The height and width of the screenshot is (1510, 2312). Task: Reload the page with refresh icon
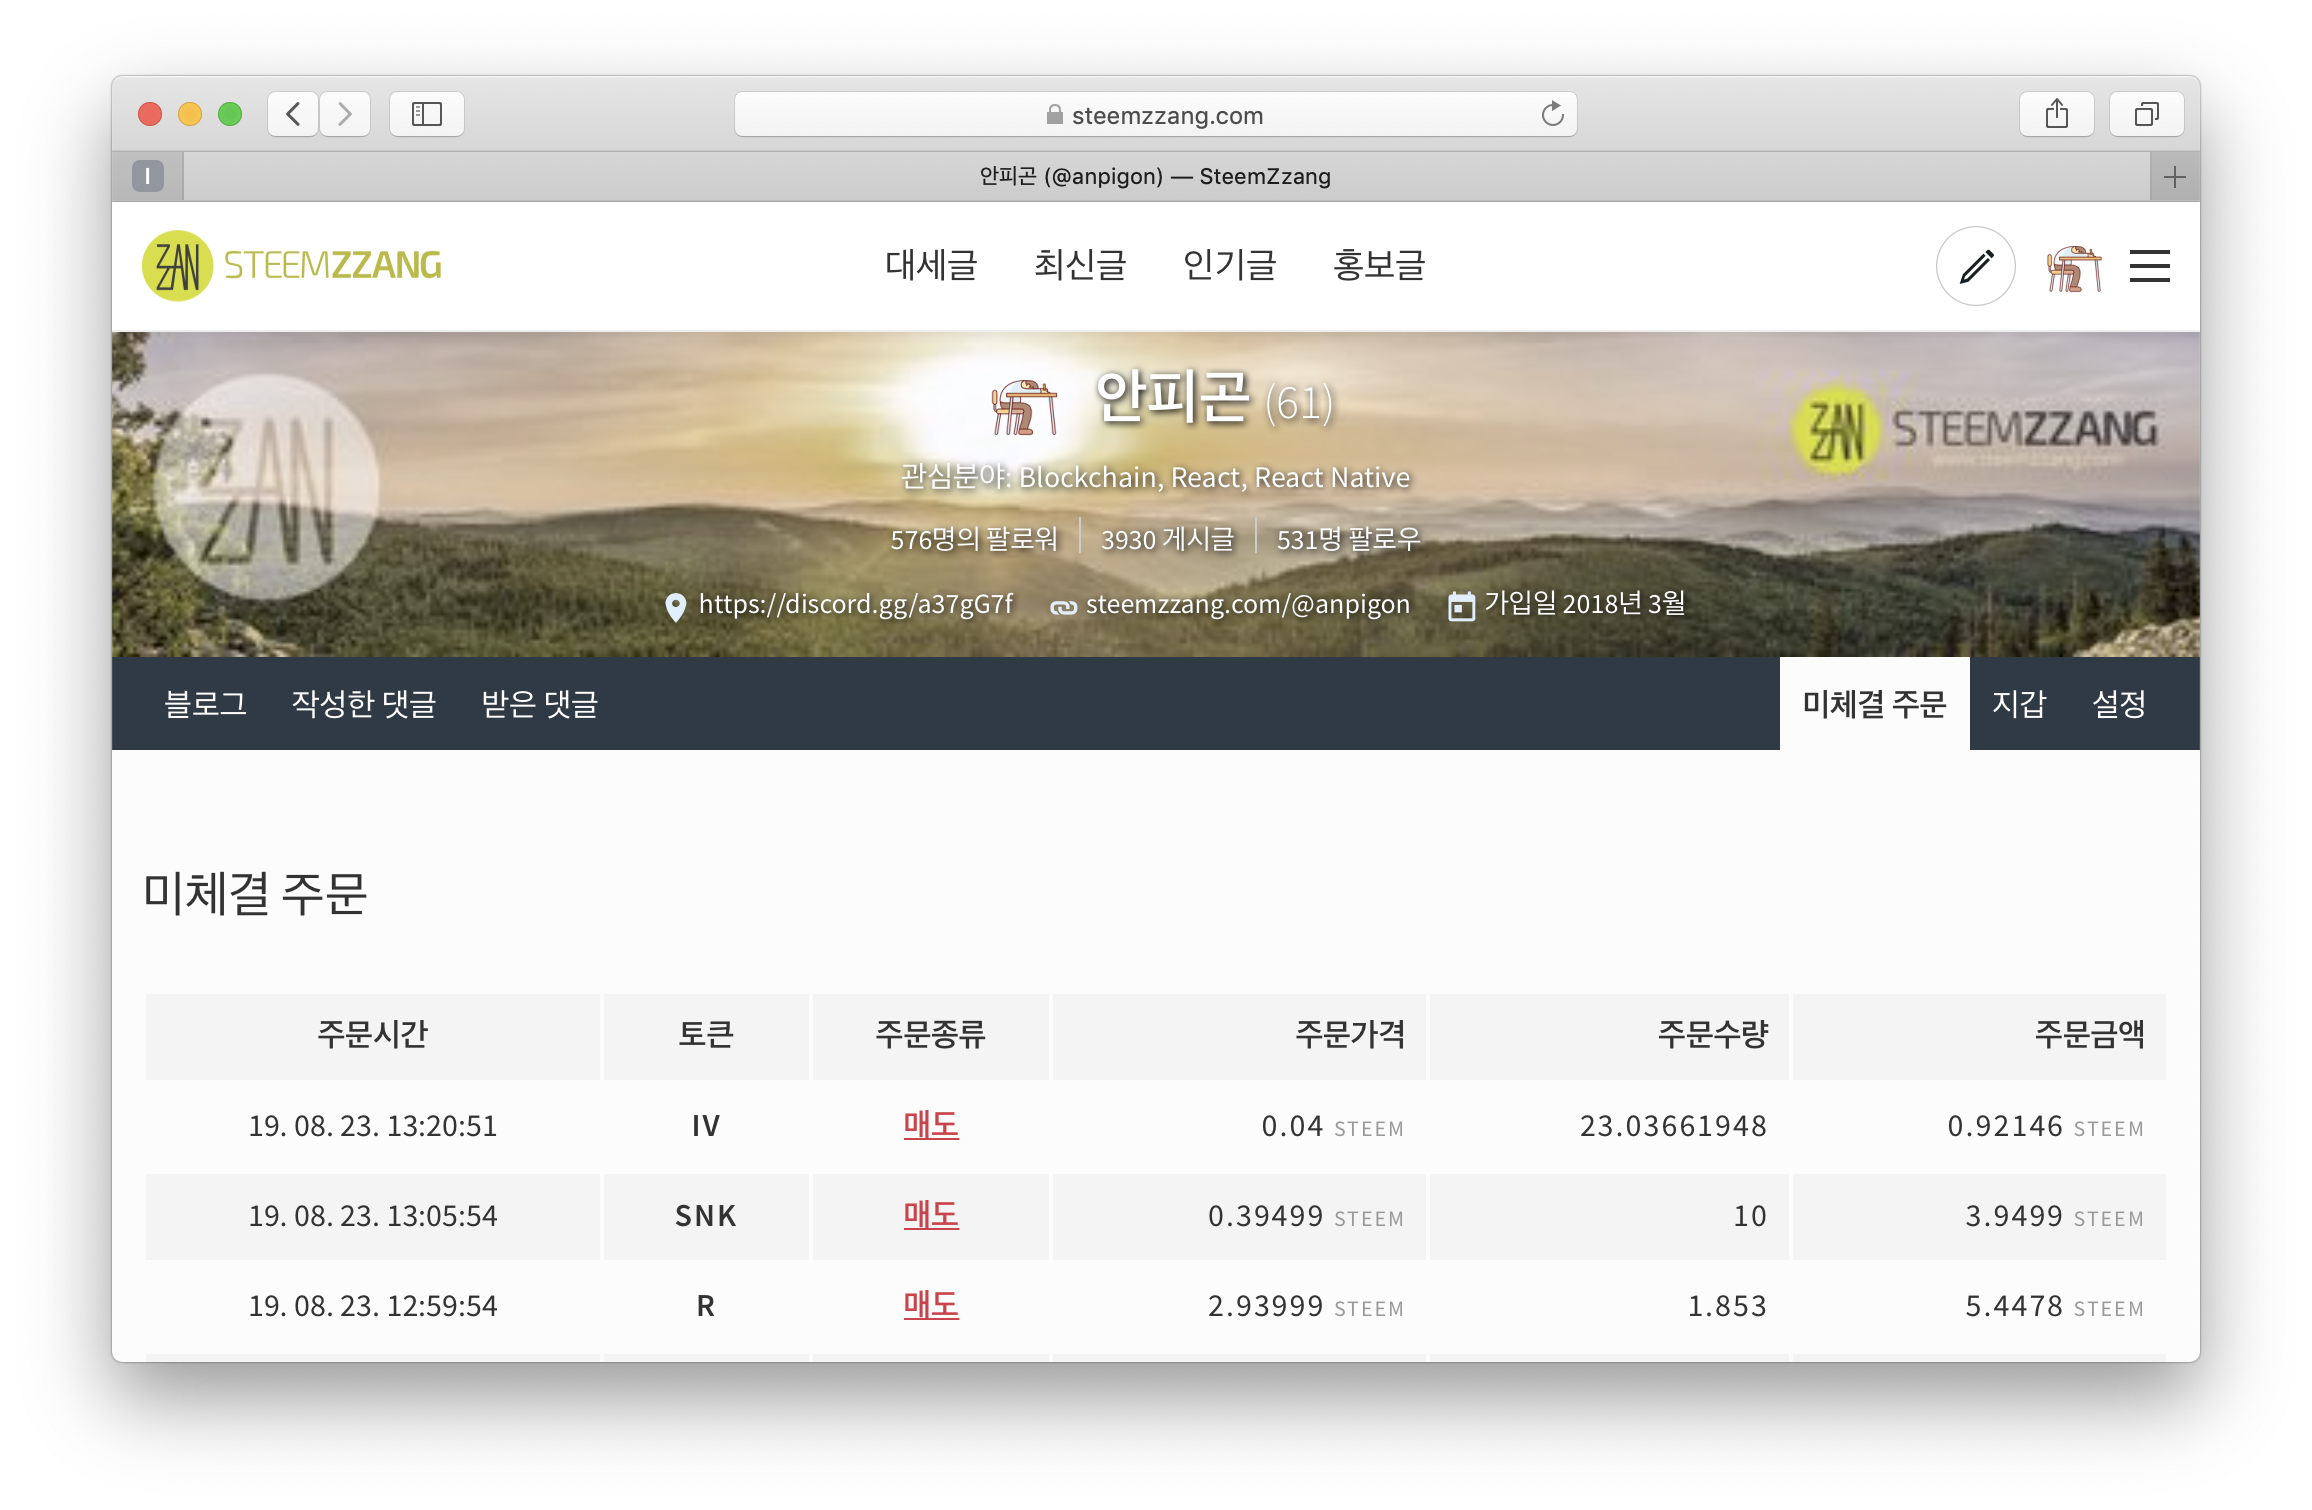(x=1551, y=114)
